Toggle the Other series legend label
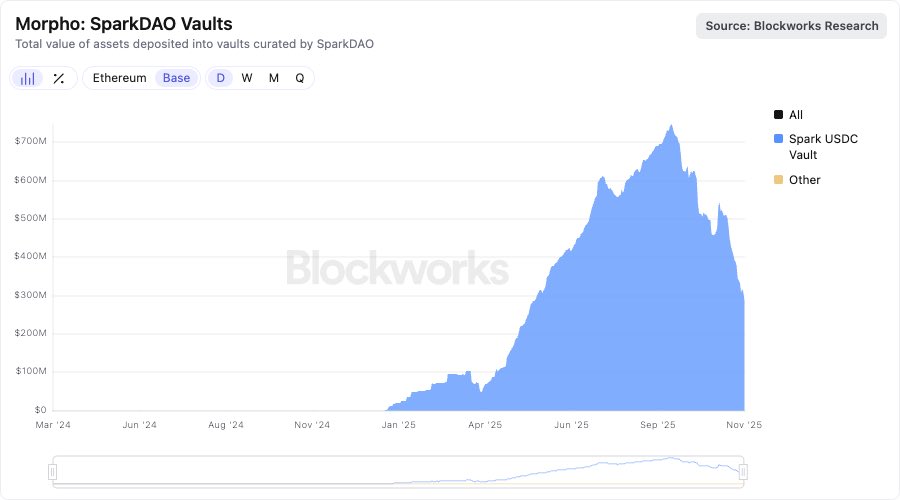The width and height of the screenshot is (900, 500). (805, 180)
